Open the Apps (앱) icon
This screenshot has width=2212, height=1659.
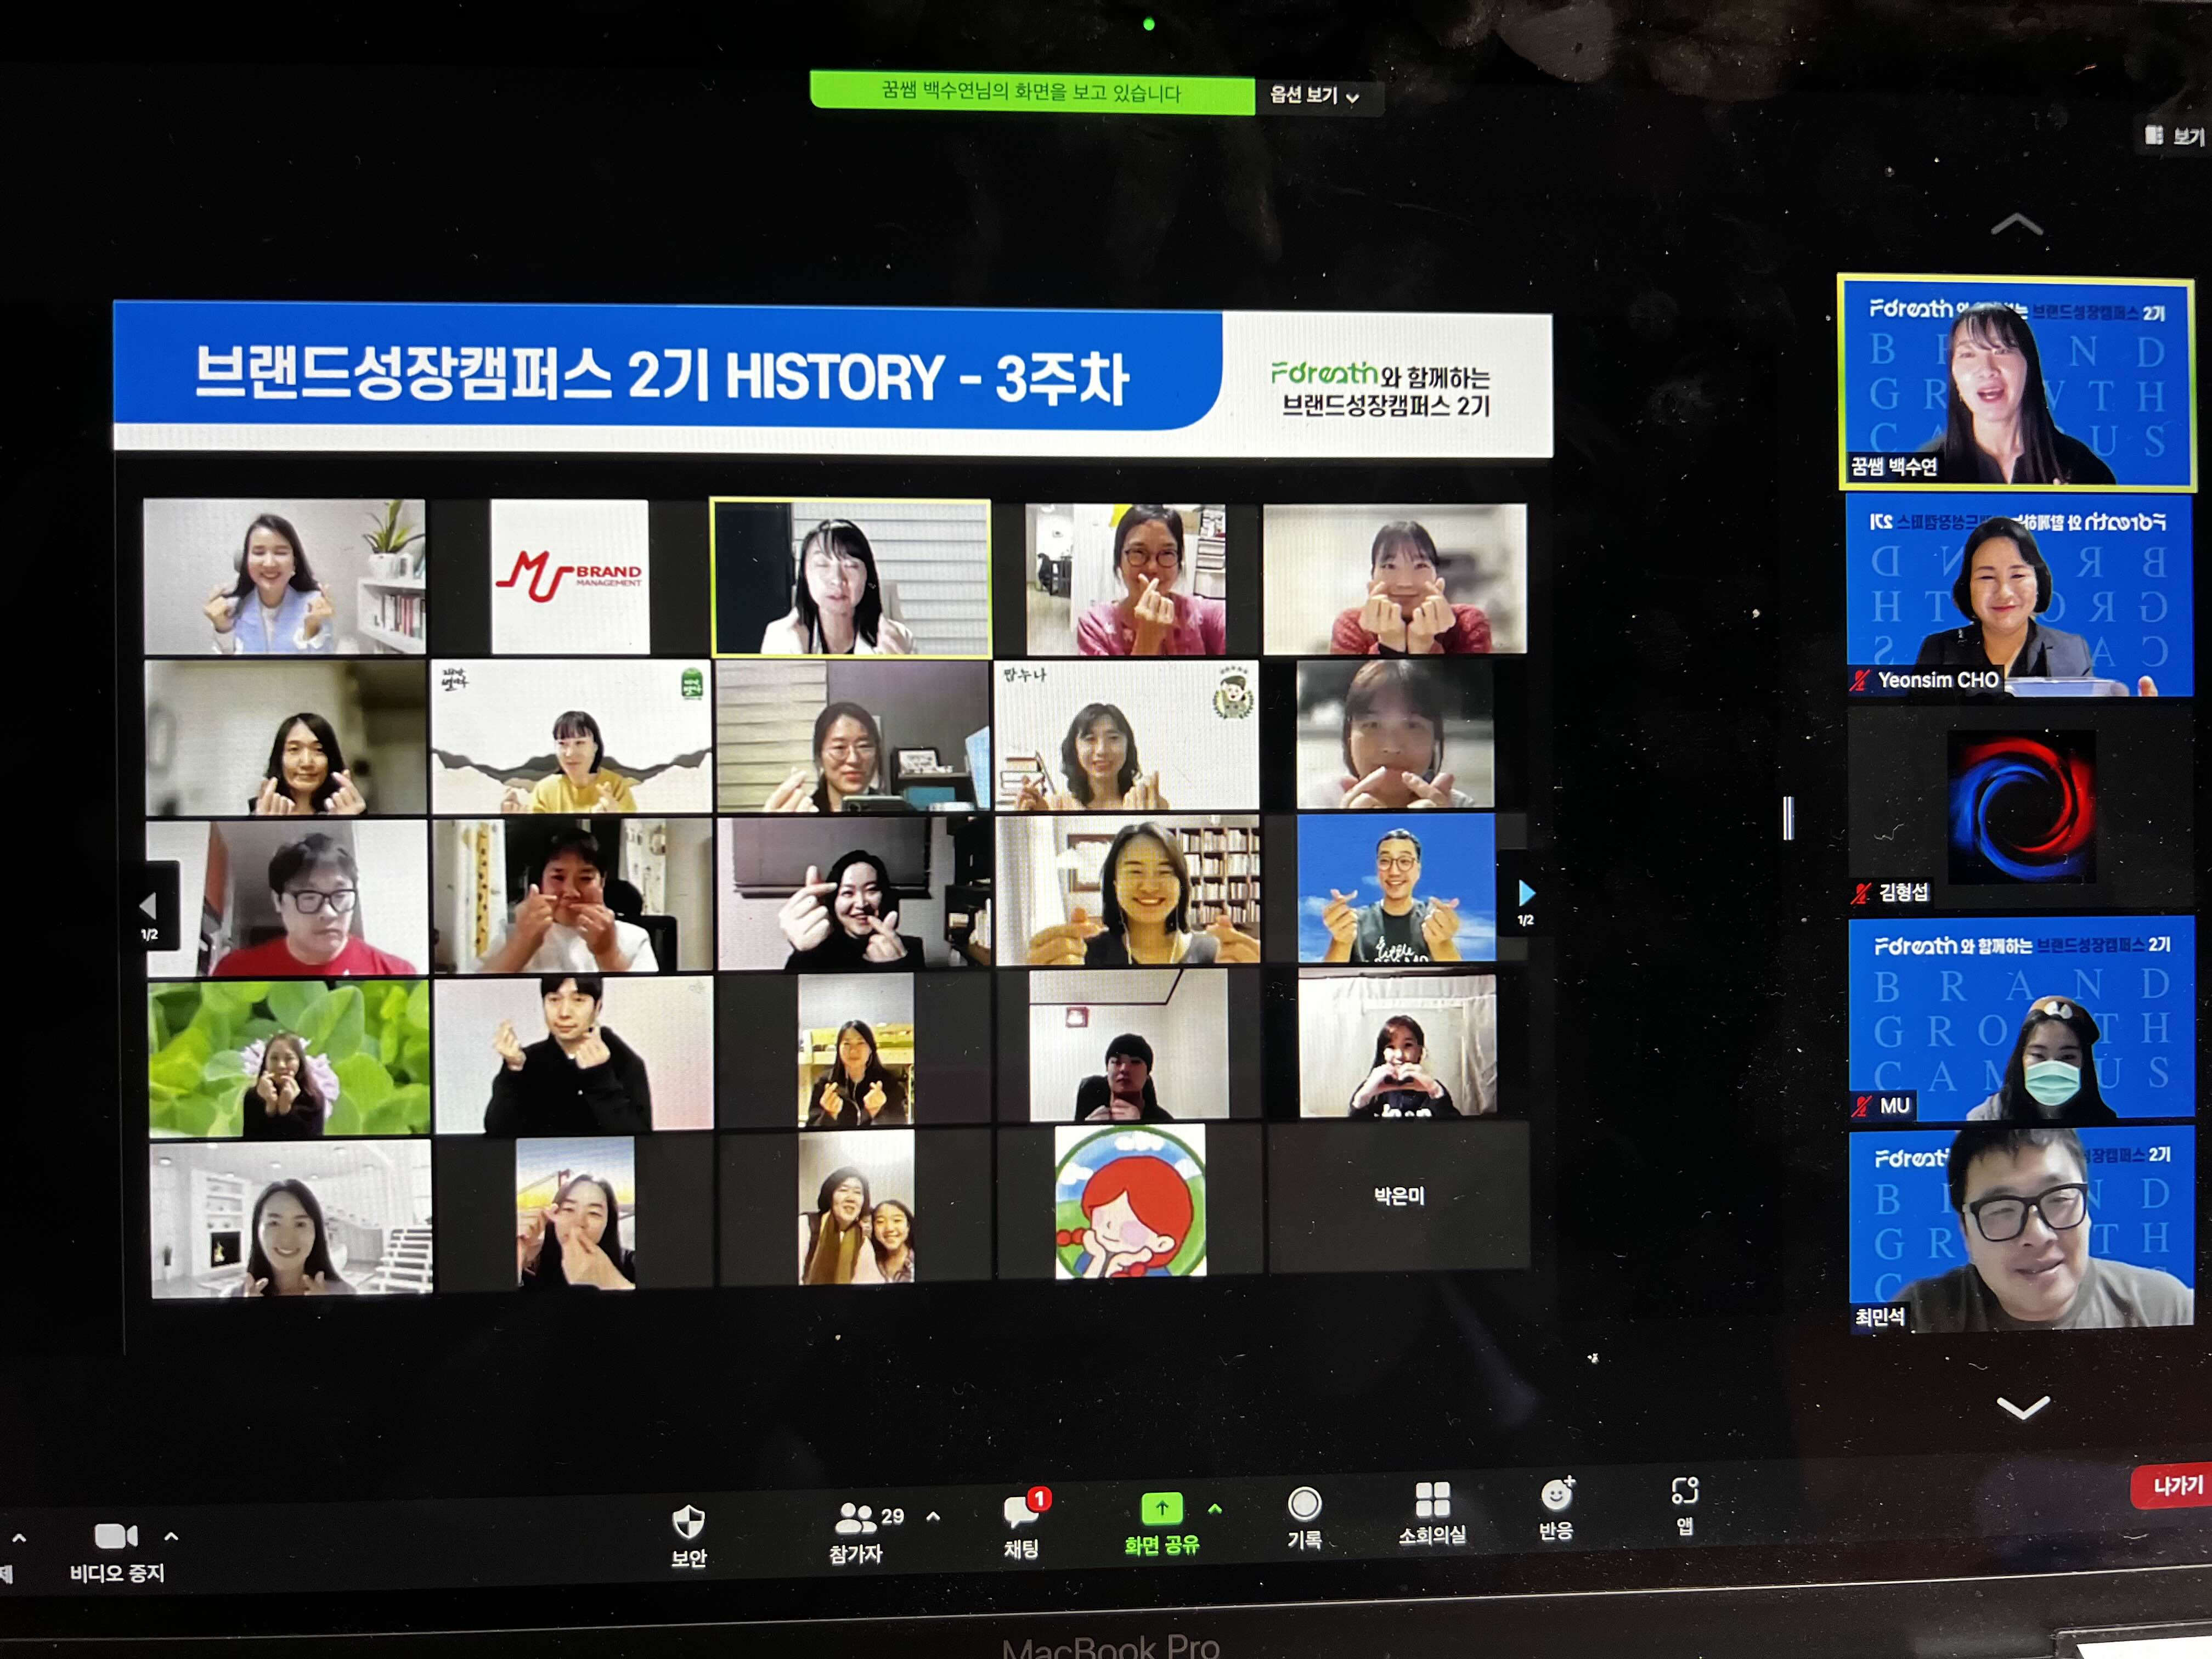[1684, 1492]
